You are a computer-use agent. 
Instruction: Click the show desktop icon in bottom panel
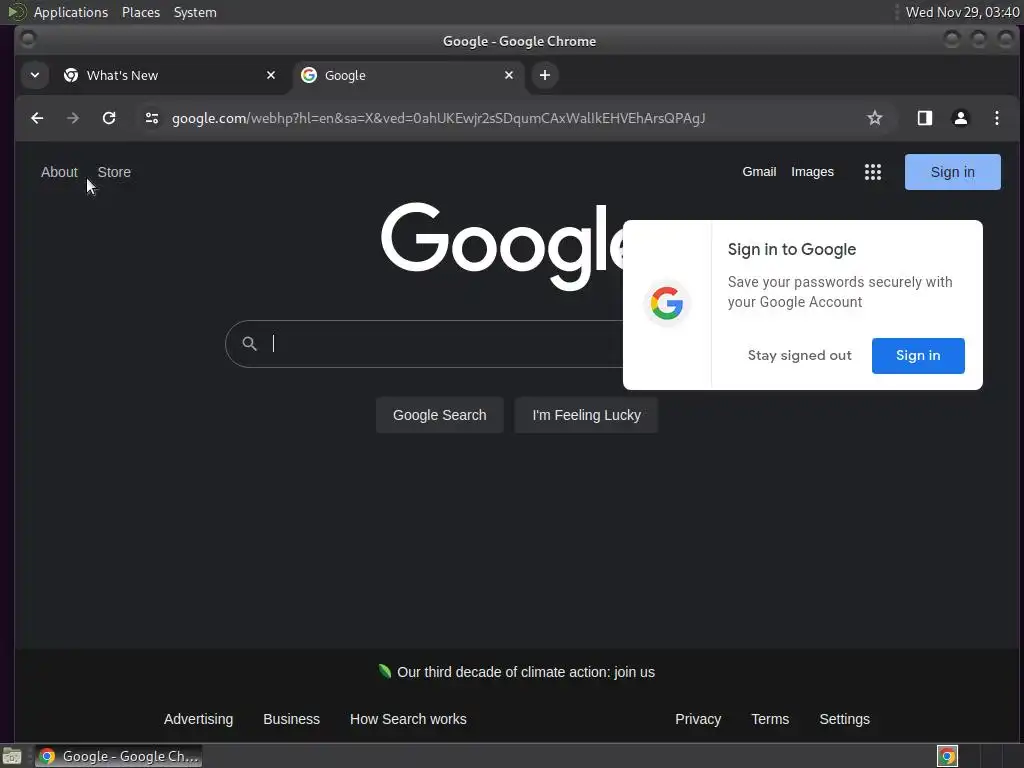pos(12,756)
